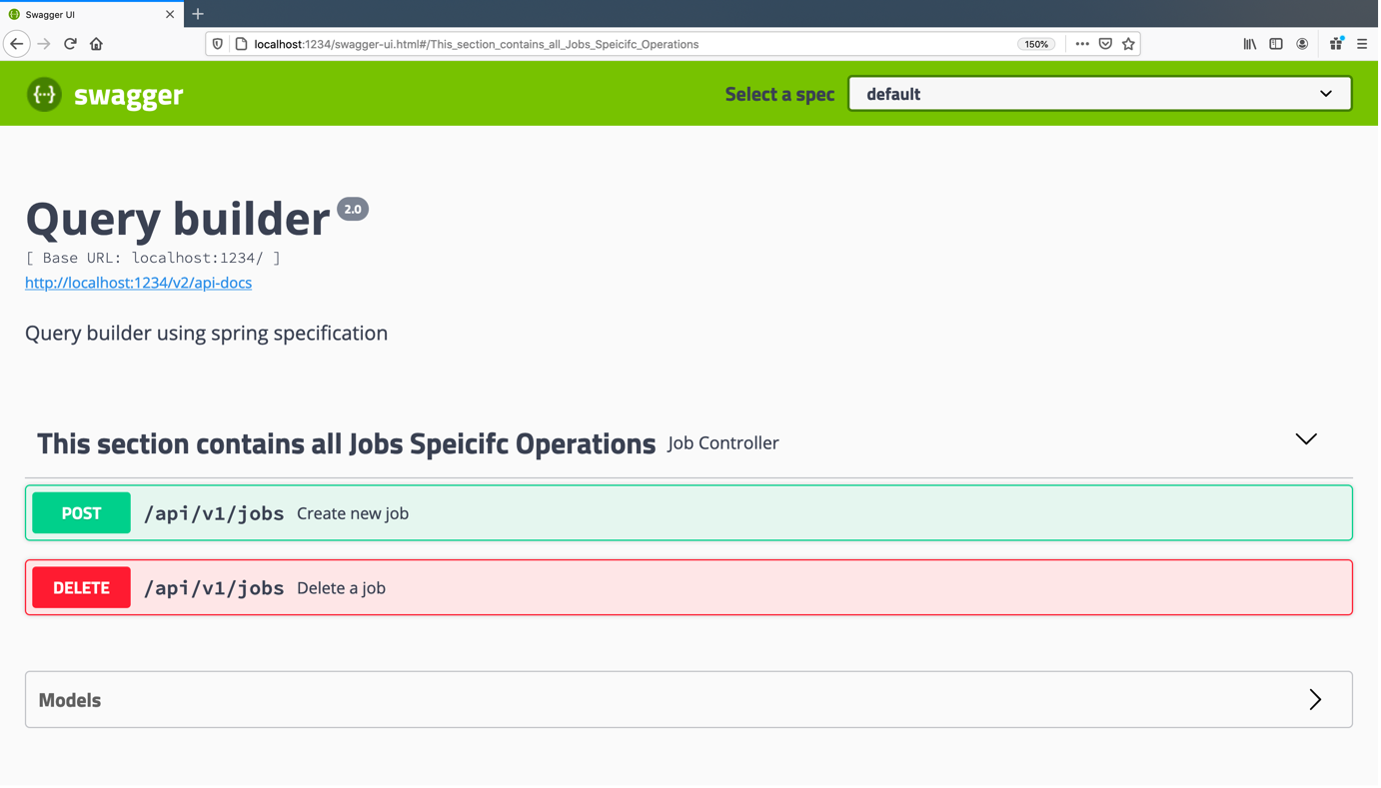
Task: Open the Select a spec dropdown
Action: (1100, 94)
